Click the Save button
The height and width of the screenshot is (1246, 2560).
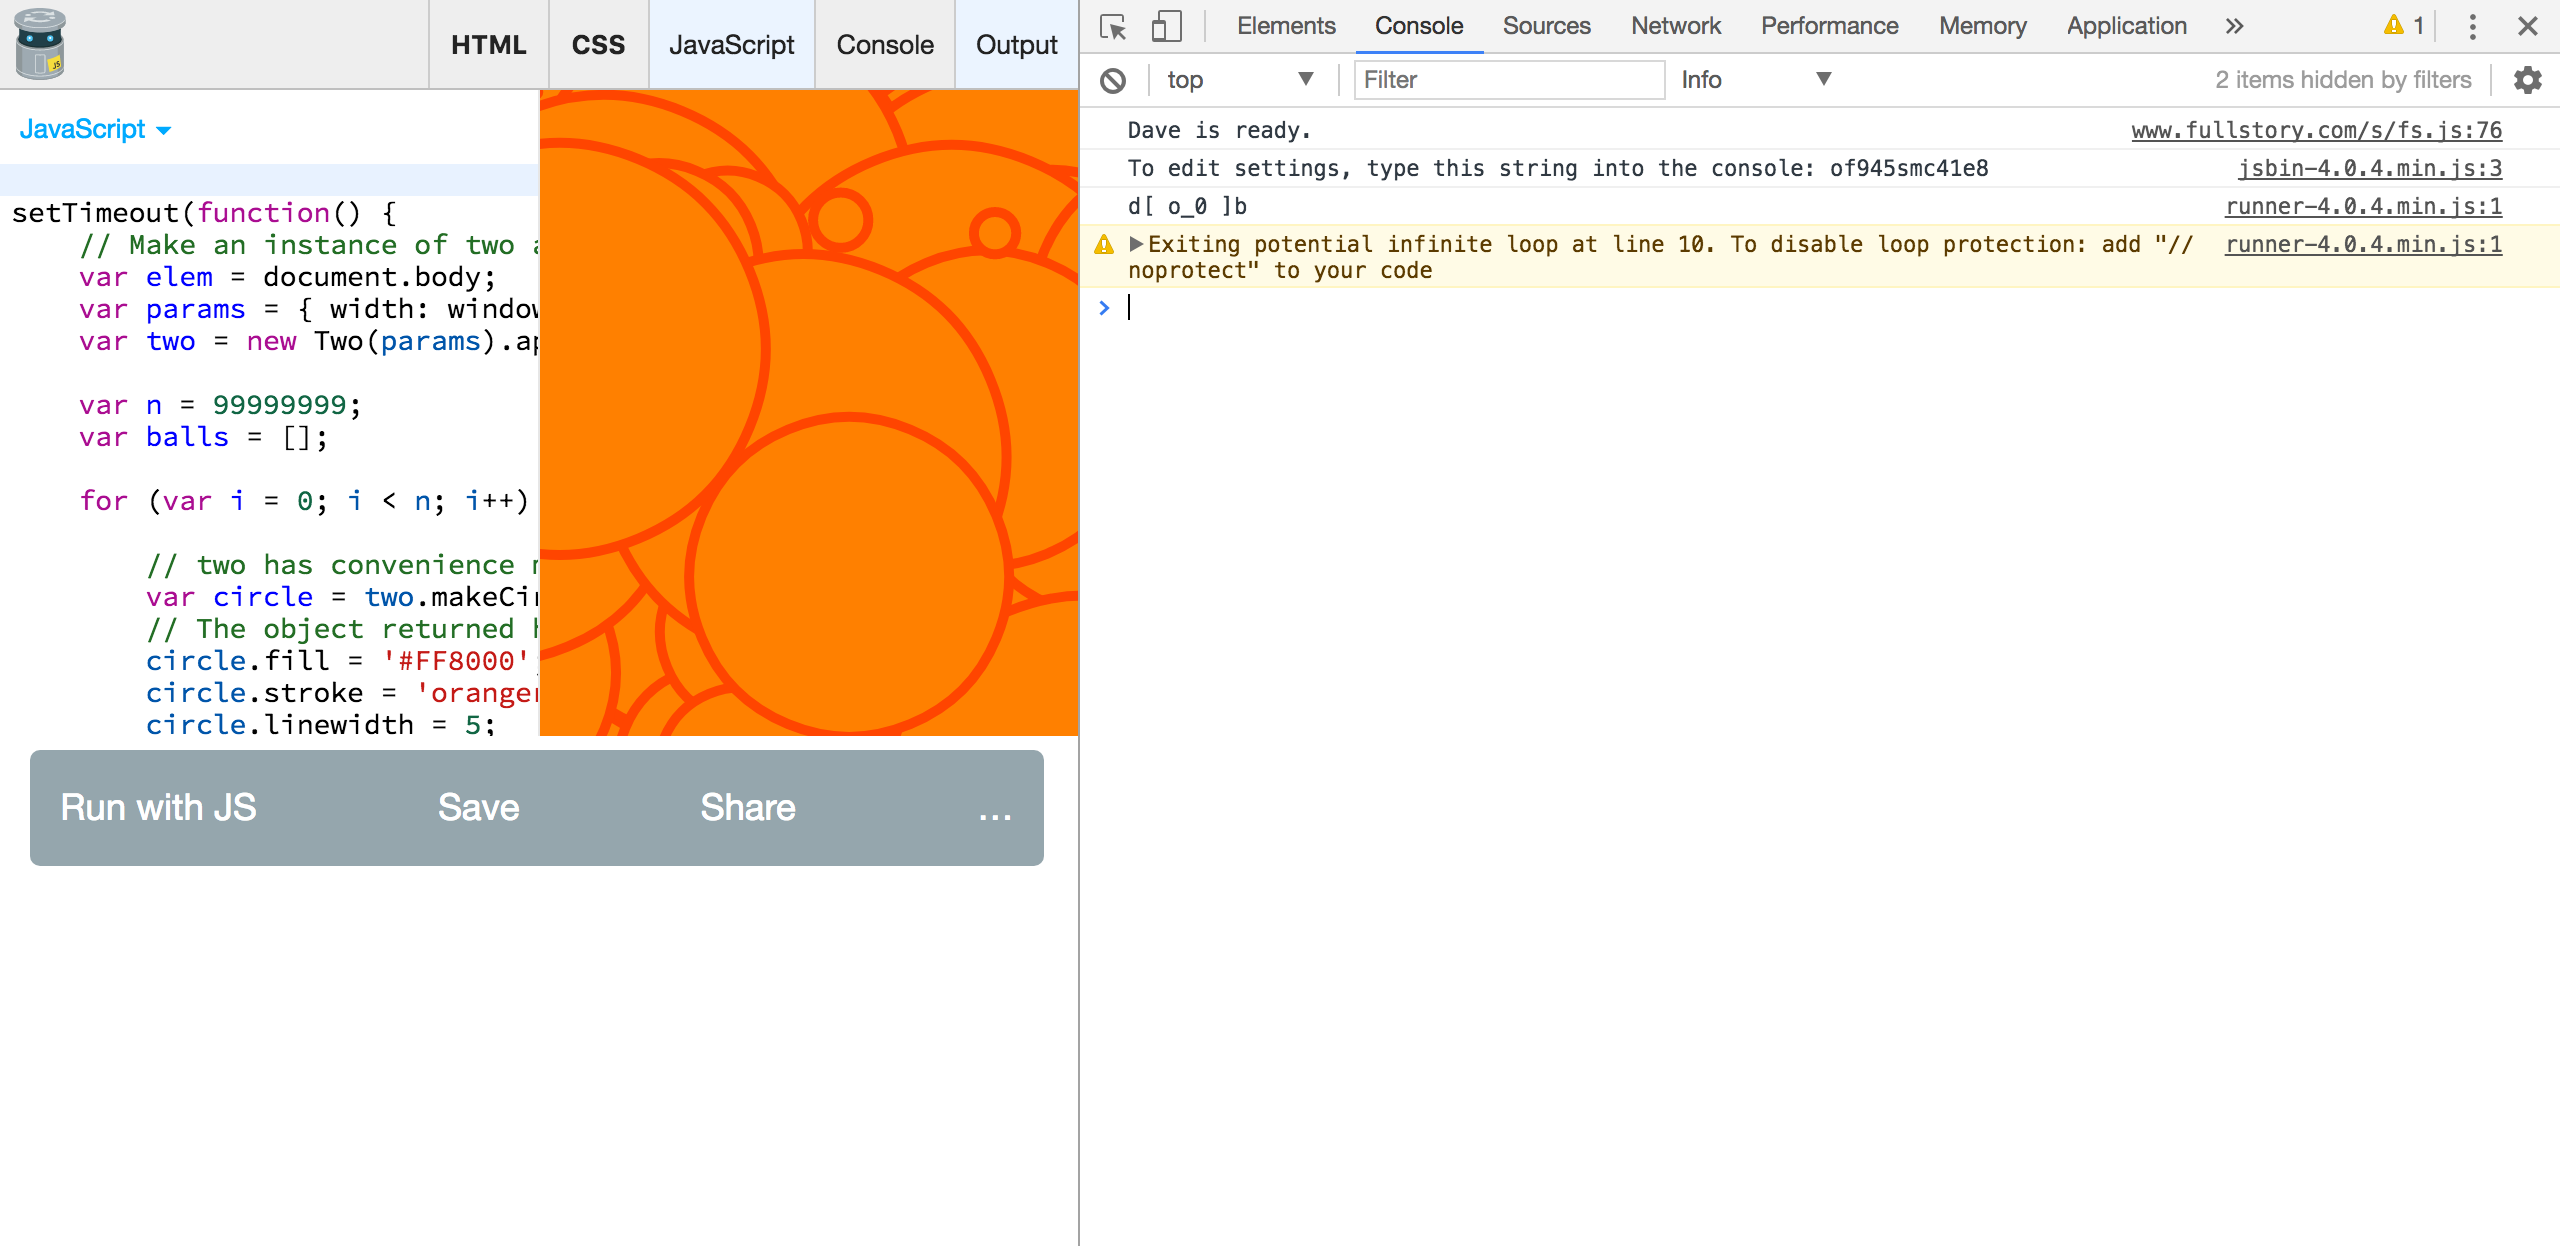[478, 807]
